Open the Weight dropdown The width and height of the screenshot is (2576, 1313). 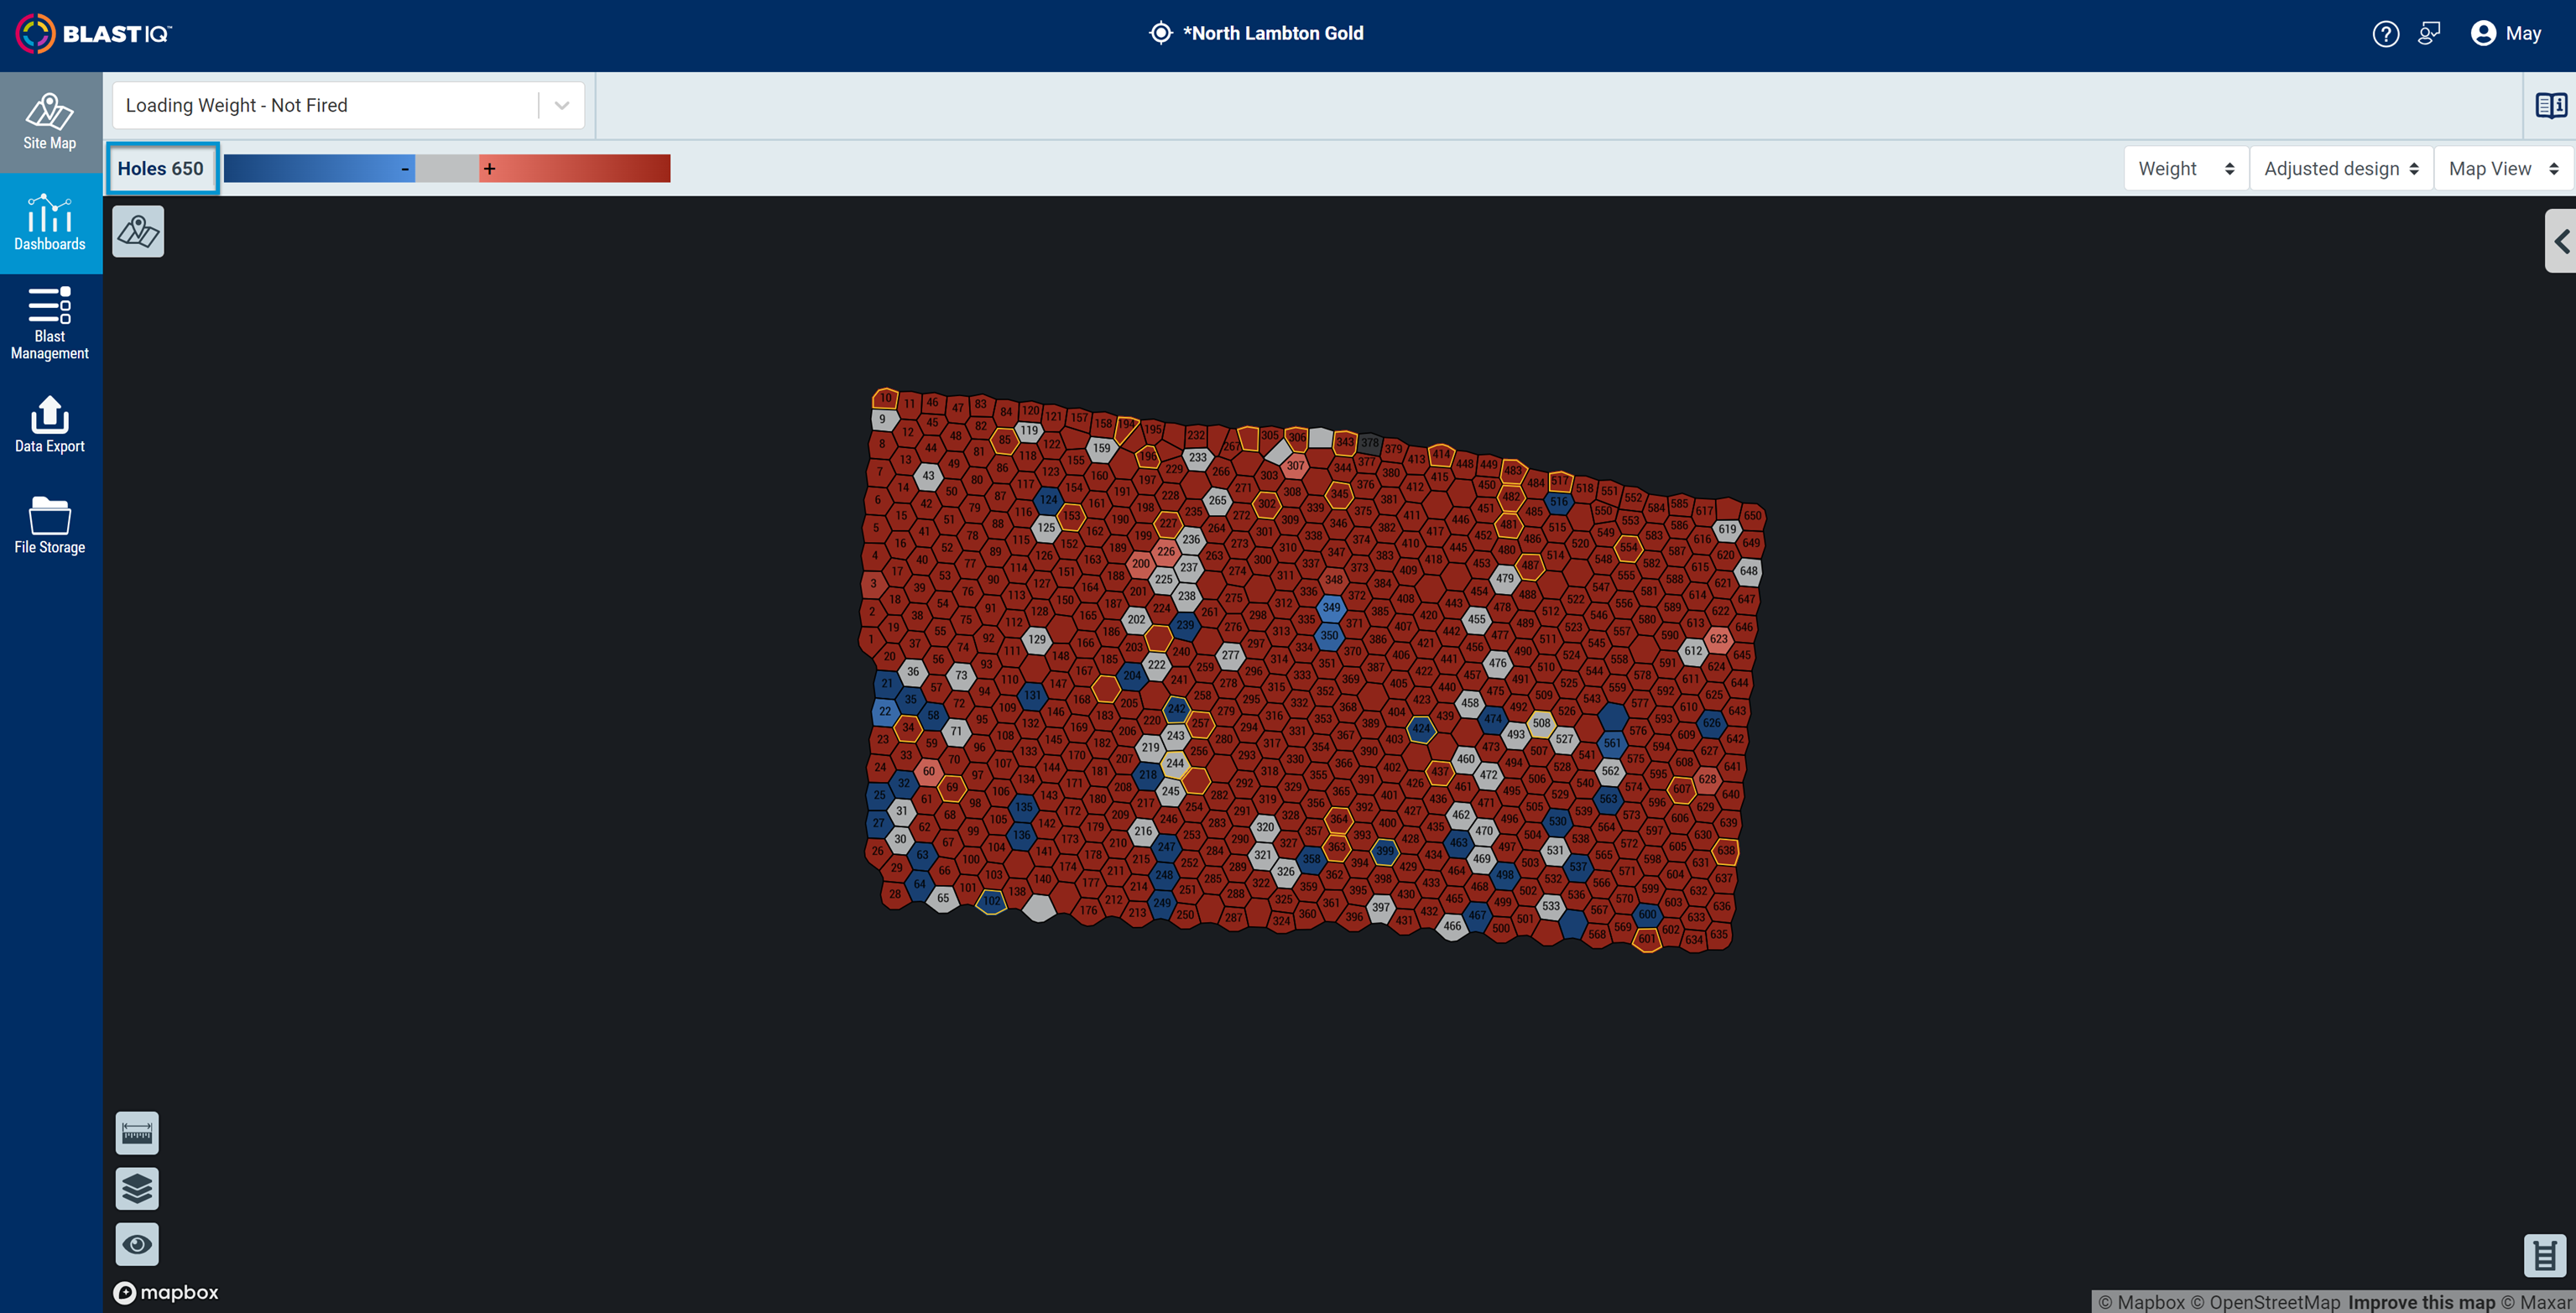(x=2186, y=169)
